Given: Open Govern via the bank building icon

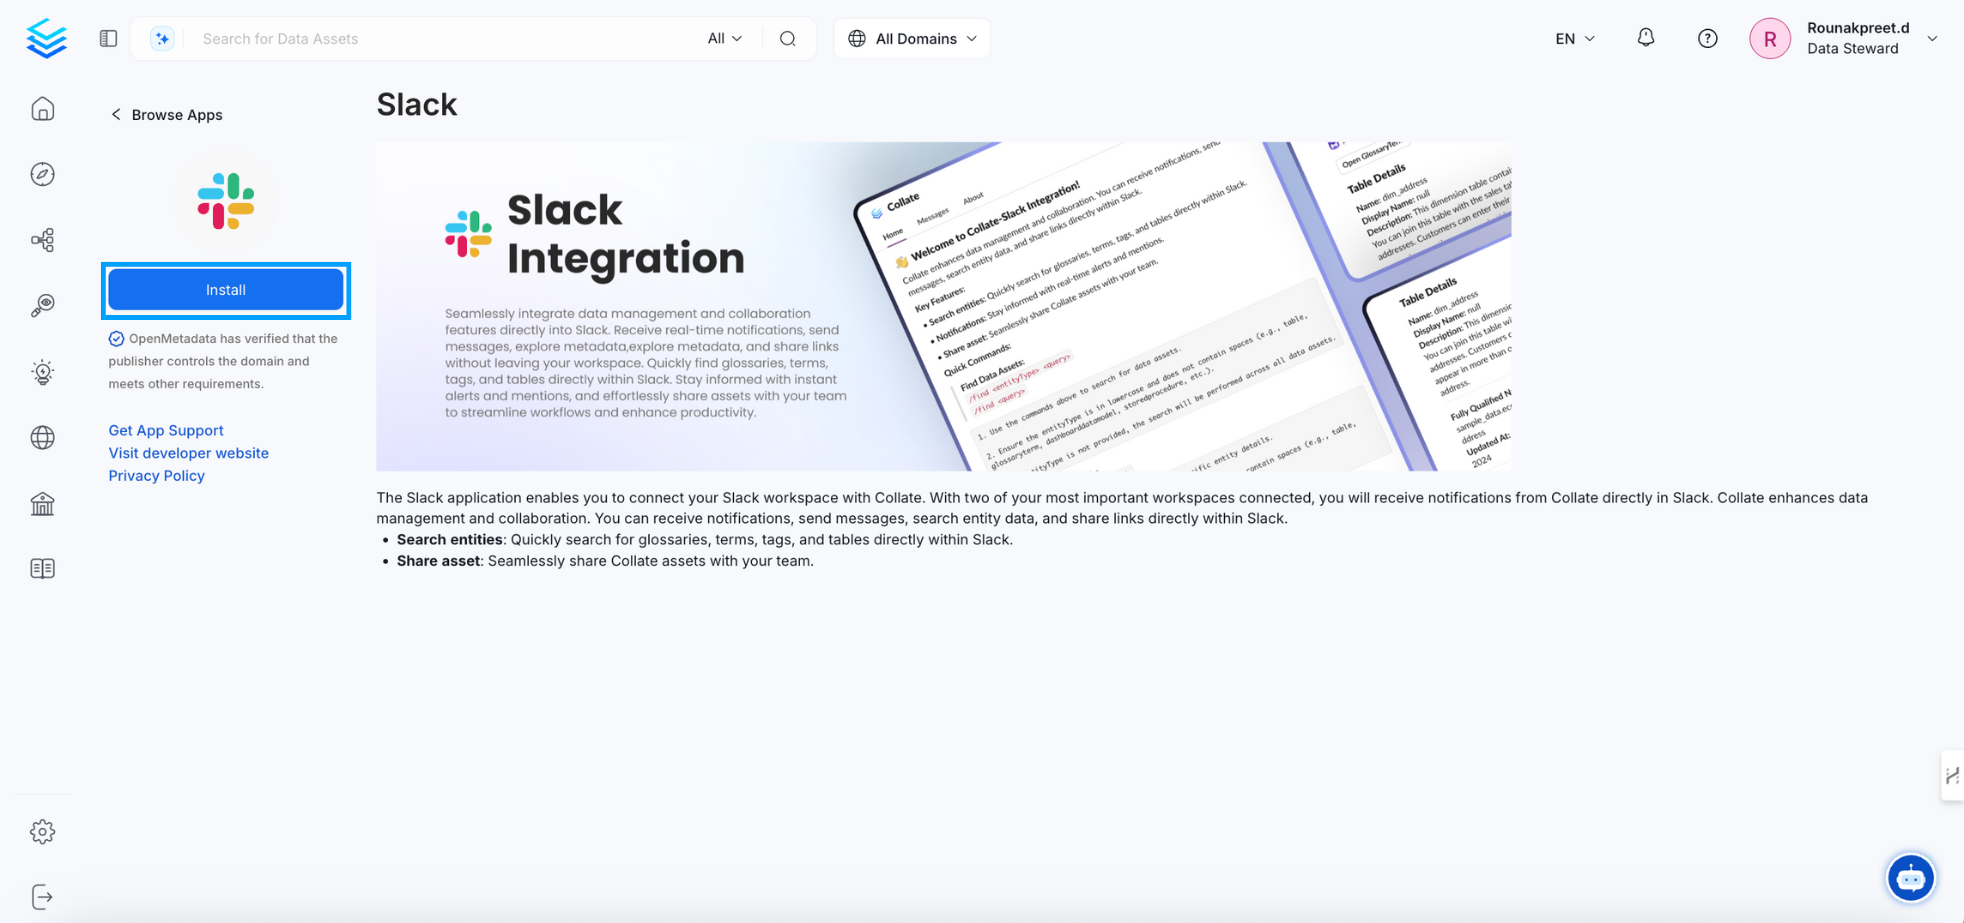Looking at the screenshot, I should pyautogui.click(x=42, y=504).
